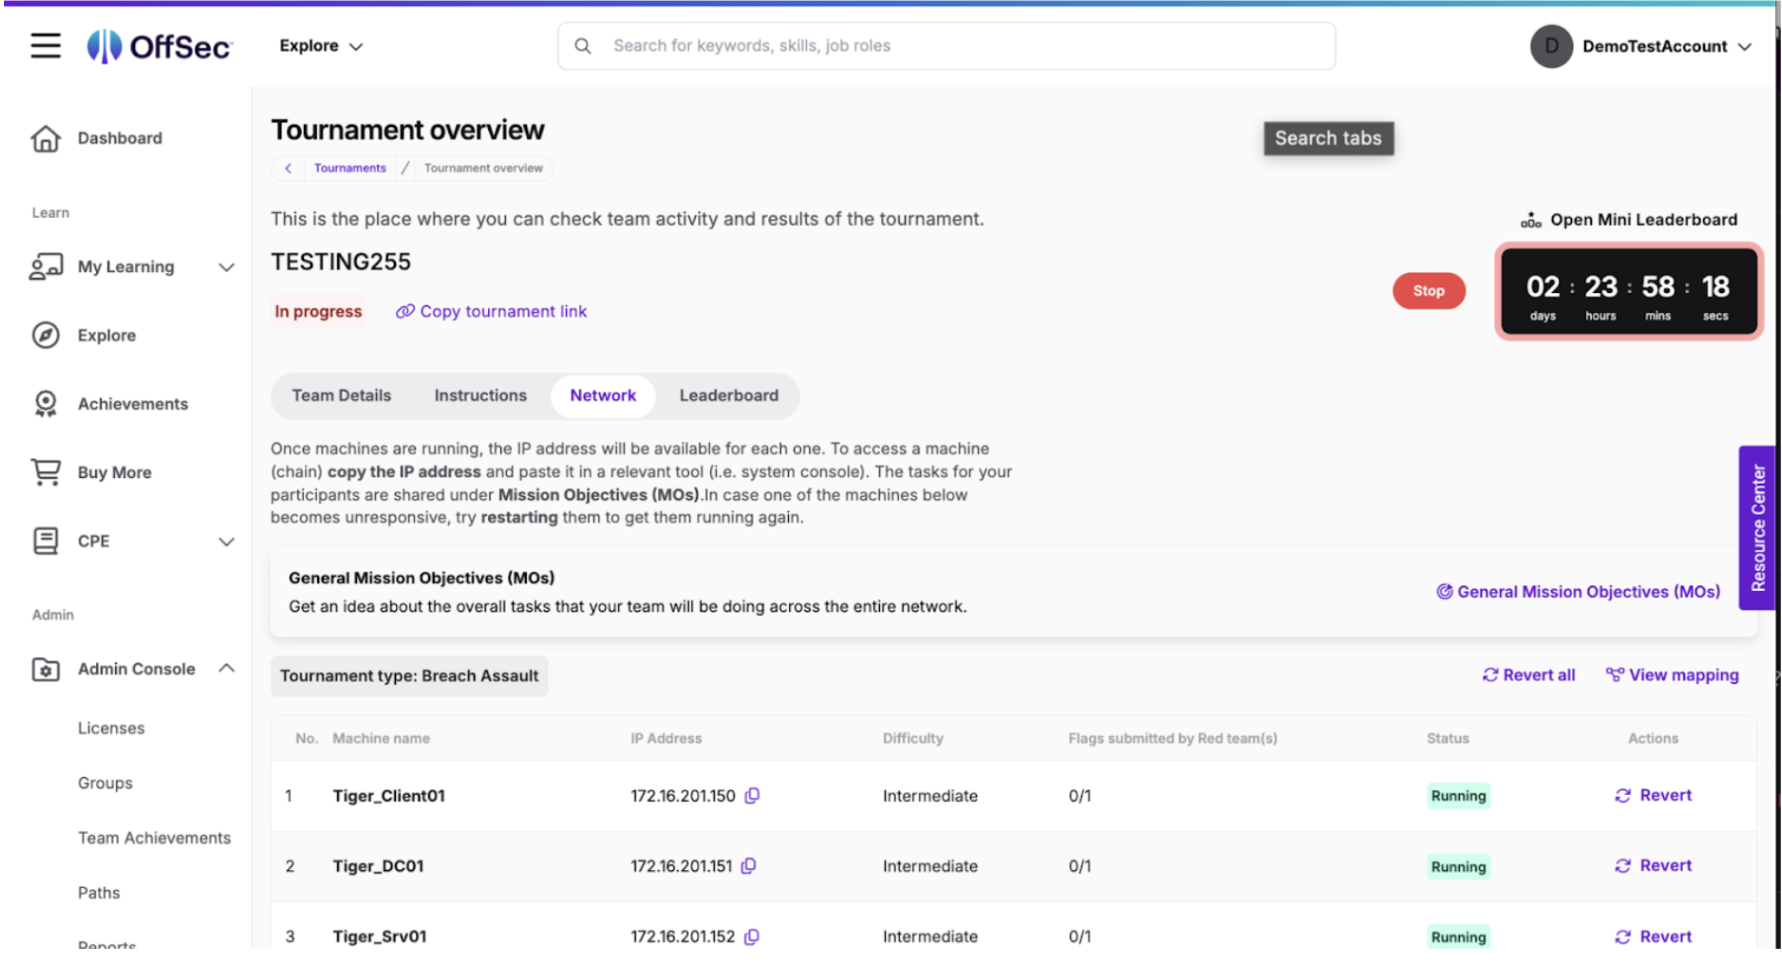The image size is (1782, 962).
Task: Click back arrow in breadcrumb
Action: point(288,168)
